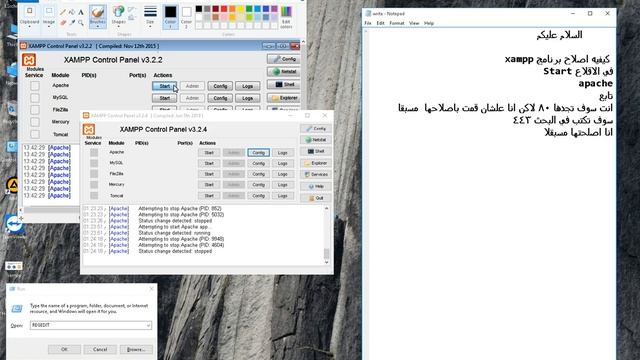640x360 pixels.
Task: Select the Magnifier tool in Paint
Action: tap(81, 23)
